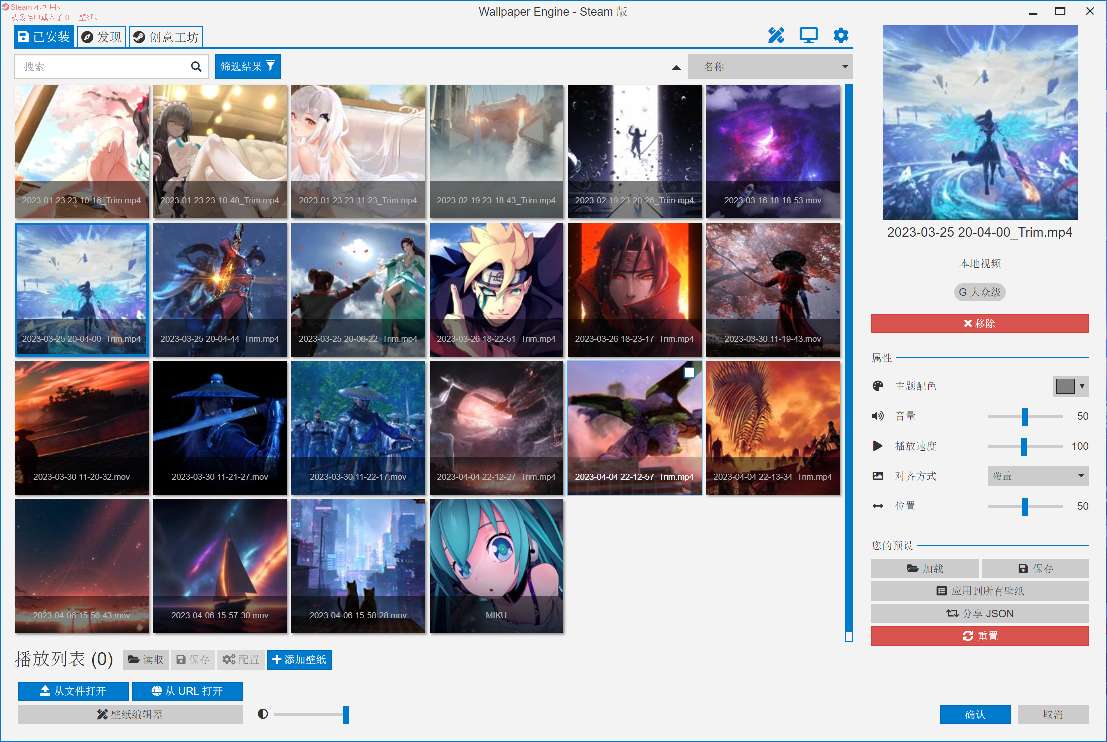Screen dimensions: 1107x742
Task: Open the theme color swatch dropdown
Action: pyautogui.click(x=1070, y=385)
